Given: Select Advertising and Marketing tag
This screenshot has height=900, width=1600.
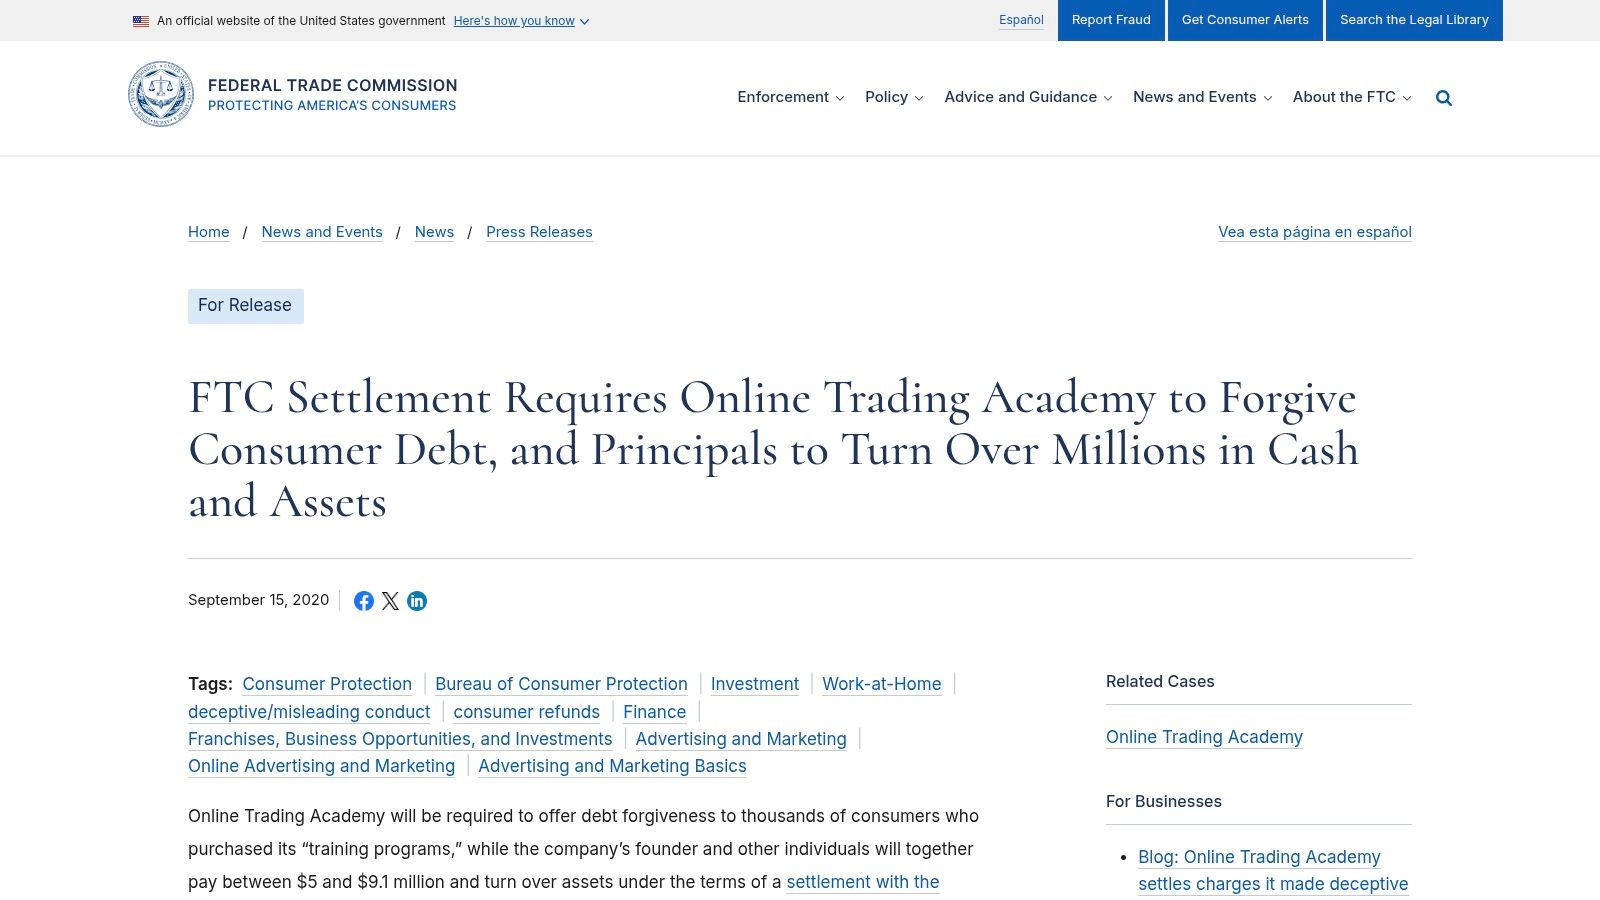Looking at the screenshot, I should [741, 739].
